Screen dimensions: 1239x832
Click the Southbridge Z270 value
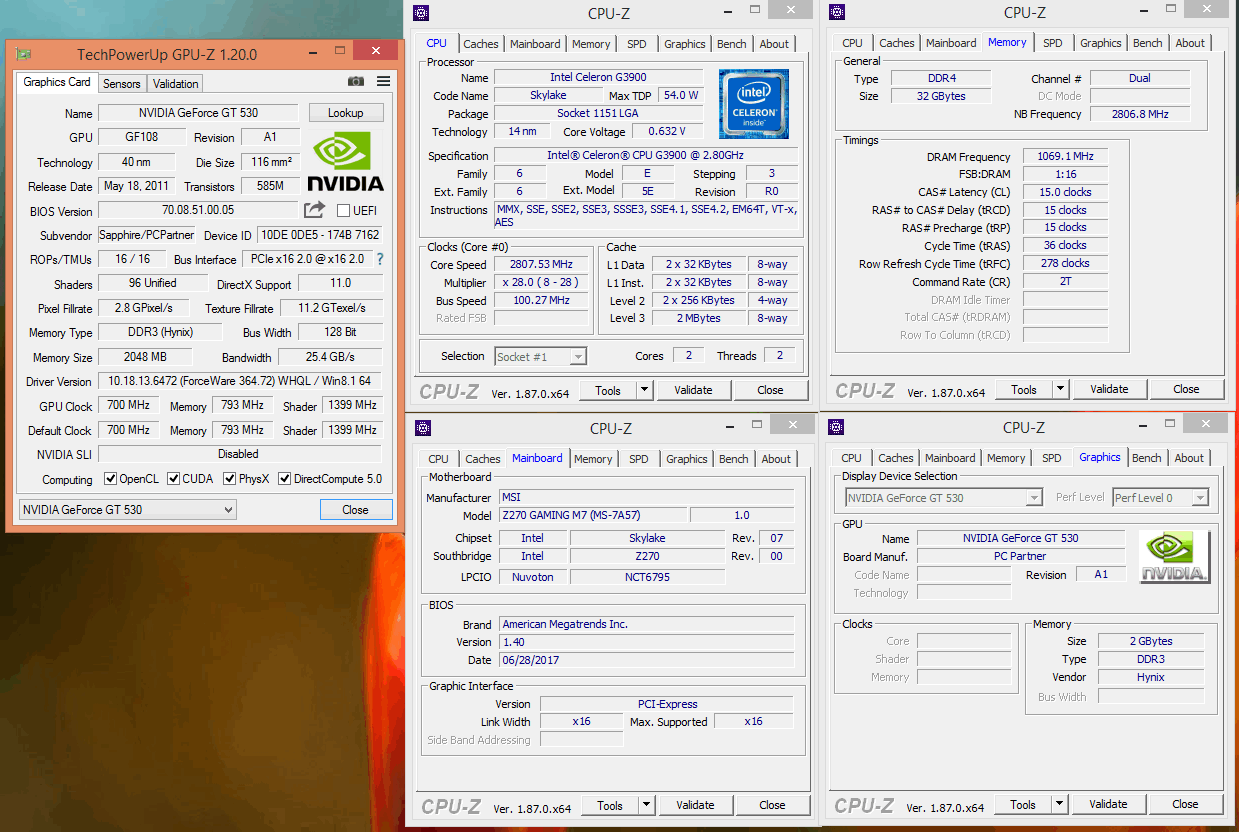647,556
